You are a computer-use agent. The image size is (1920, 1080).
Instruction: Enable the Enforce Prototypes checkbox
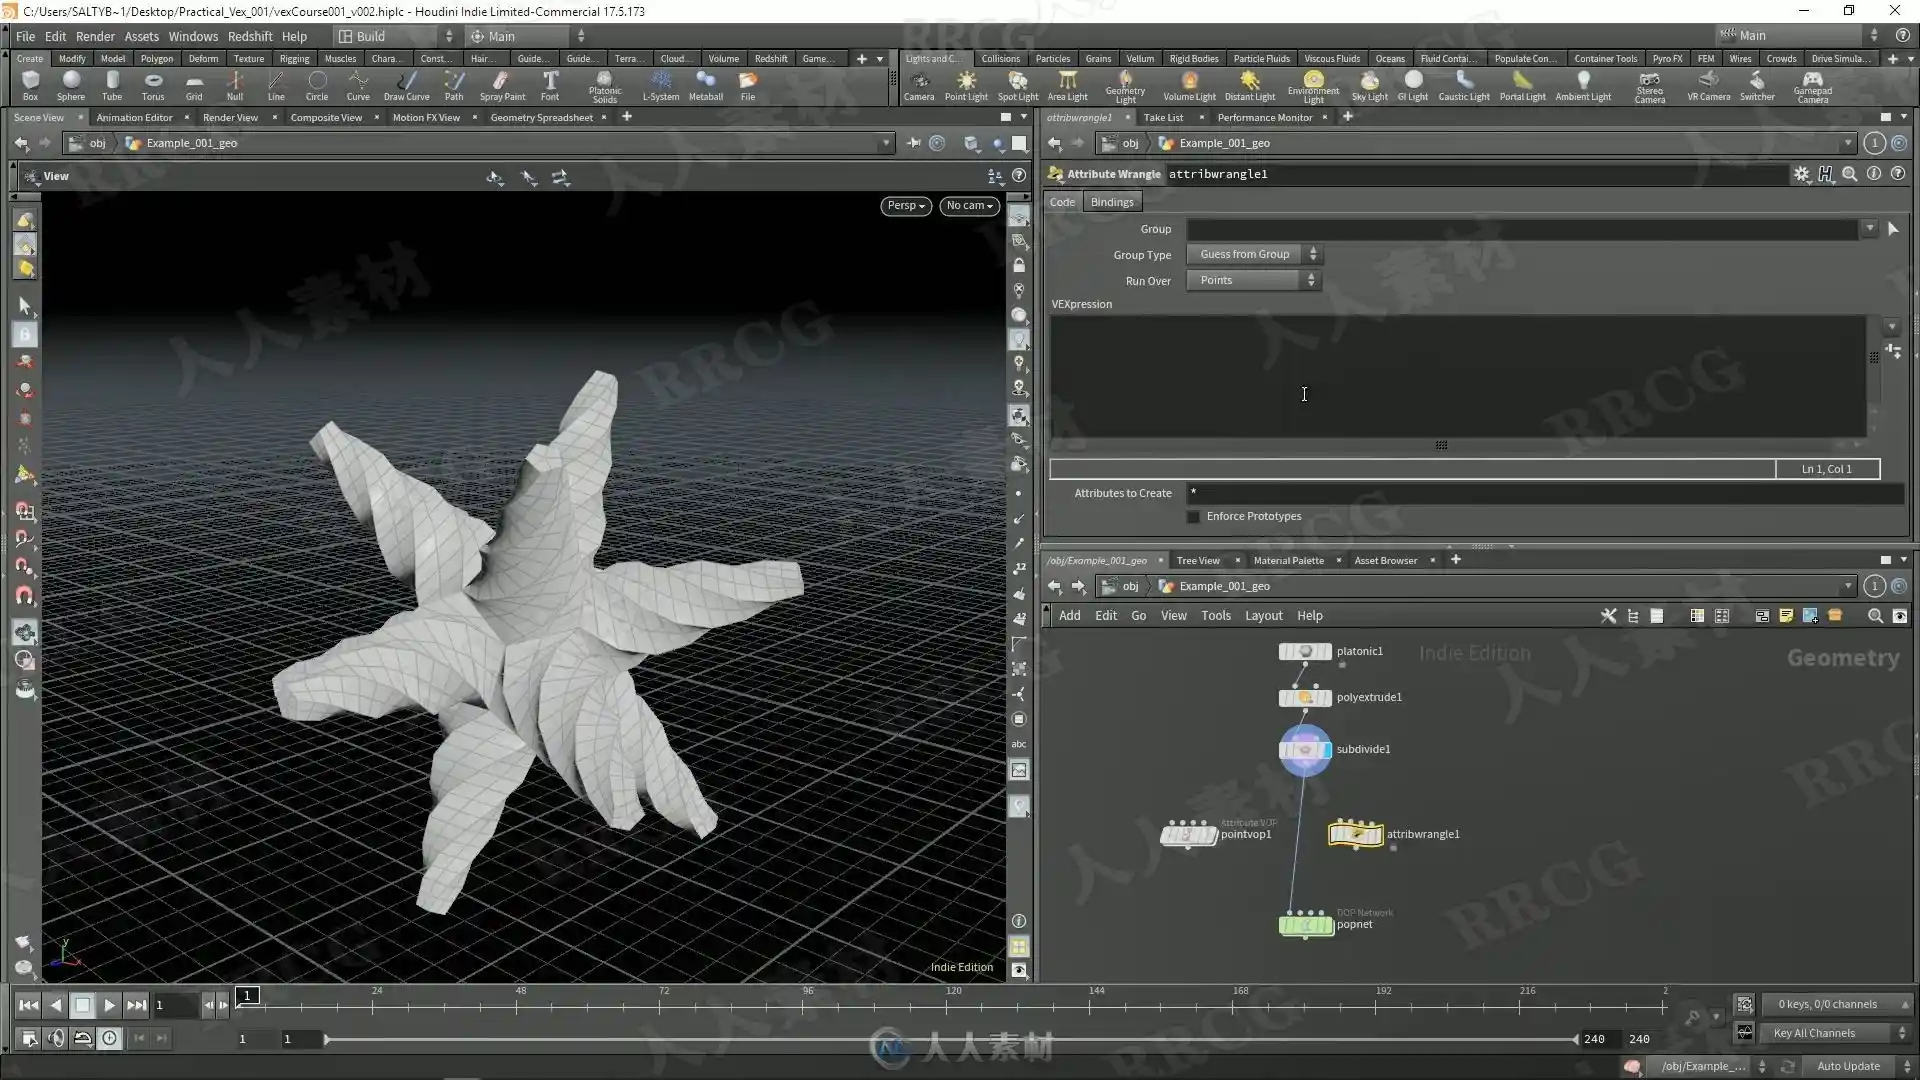(x=1193, y=517)
